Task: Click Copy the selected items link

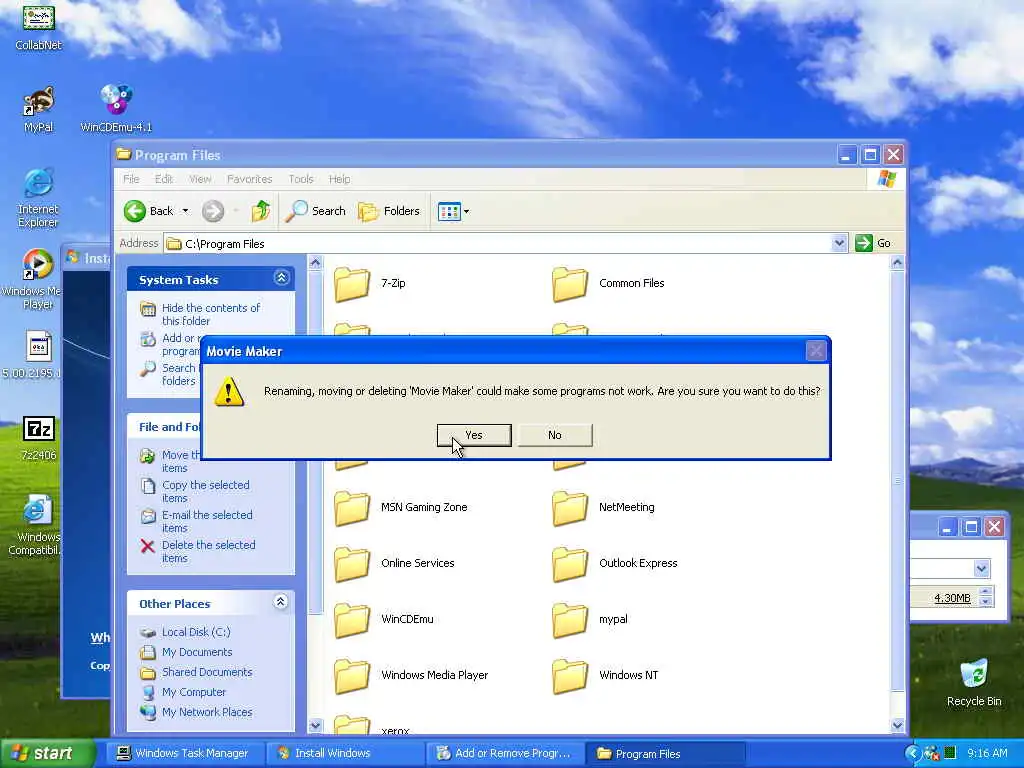Action: click(x=205, y=492)
